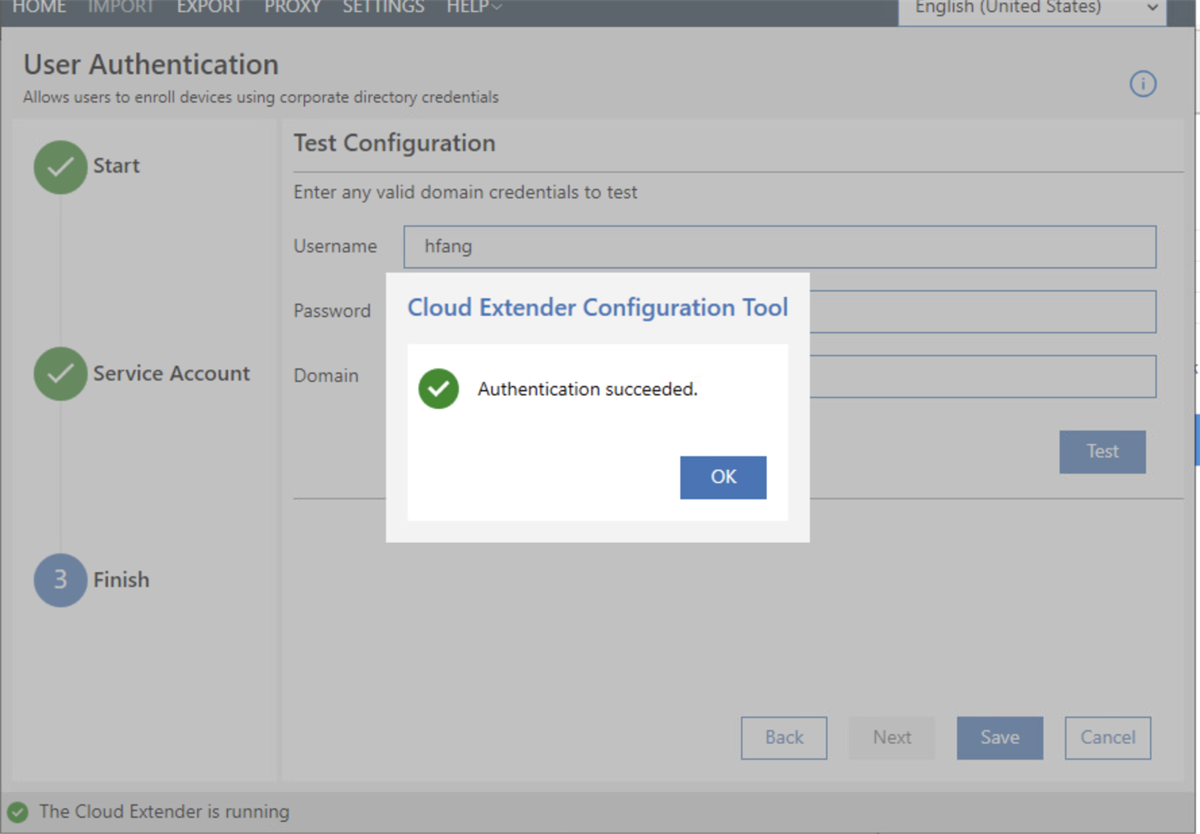Expand the HELP dropdown

coord(472,7)
